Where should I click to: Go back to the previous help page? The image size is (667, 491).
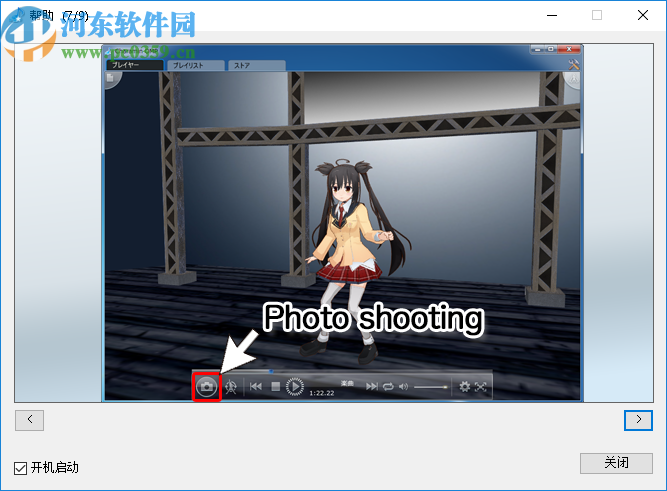pyautogui.click(x=29, y=420)
